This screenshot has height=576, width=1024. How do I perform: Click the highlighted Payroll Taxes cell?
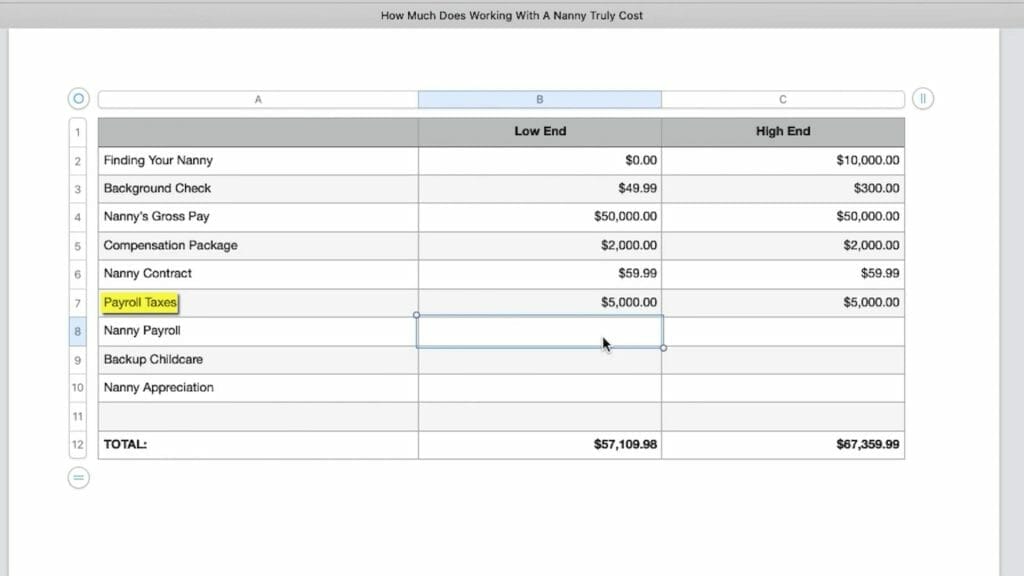[x=140, y=302]
